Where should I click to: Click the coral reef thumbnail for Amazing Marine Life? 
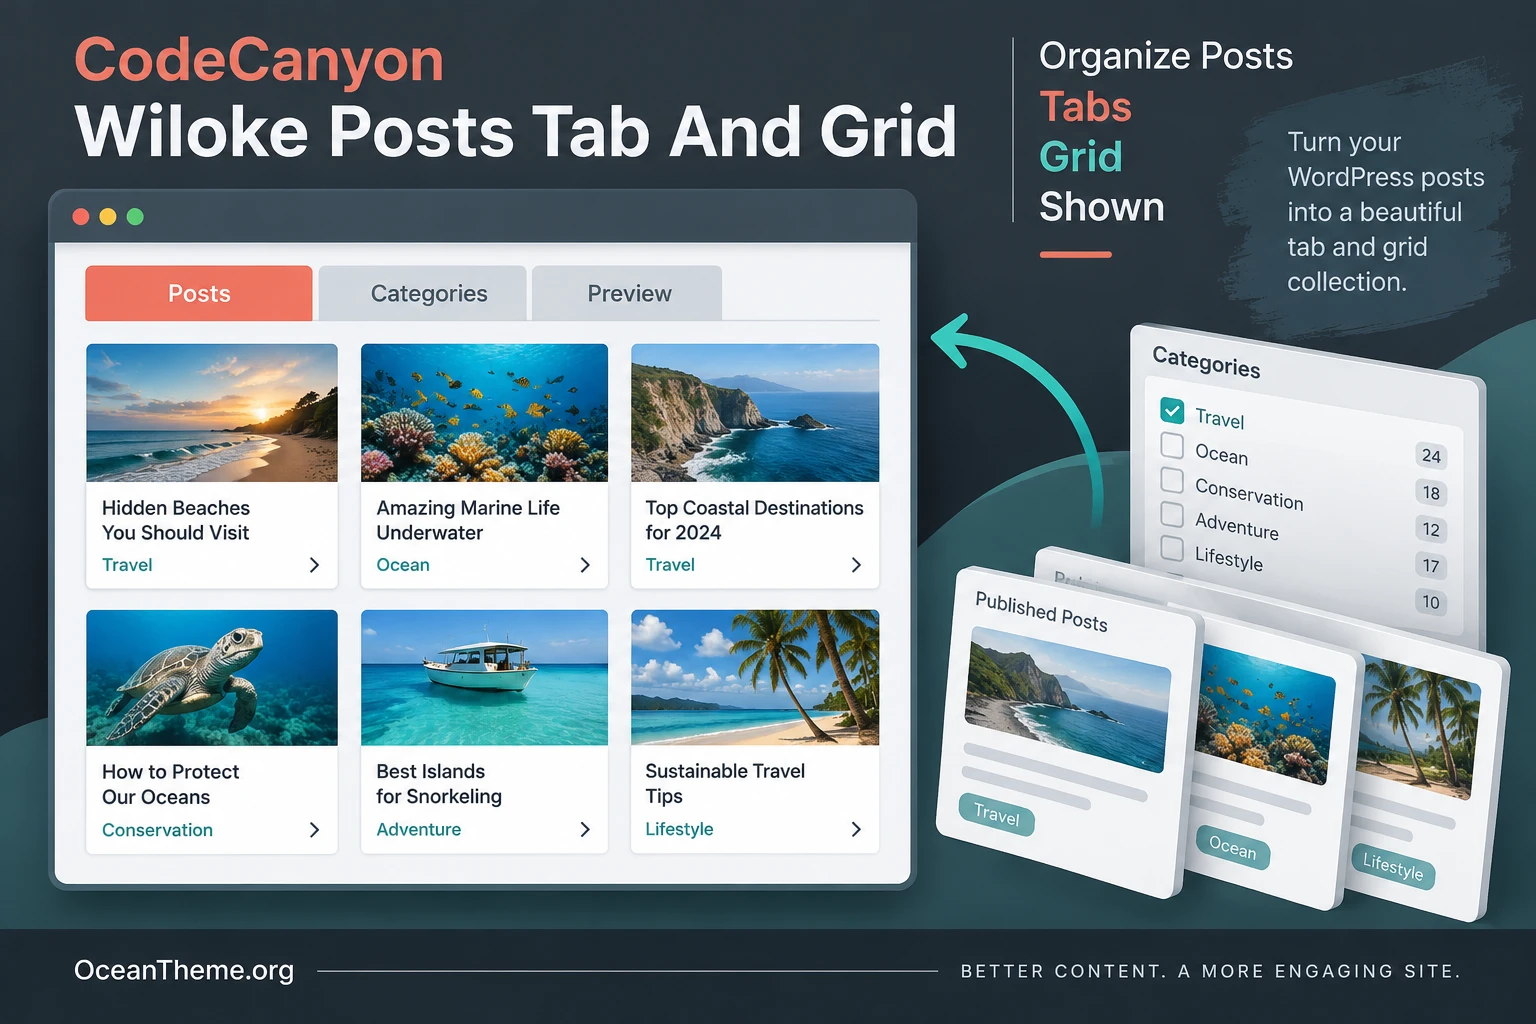(x=485, y=413)
